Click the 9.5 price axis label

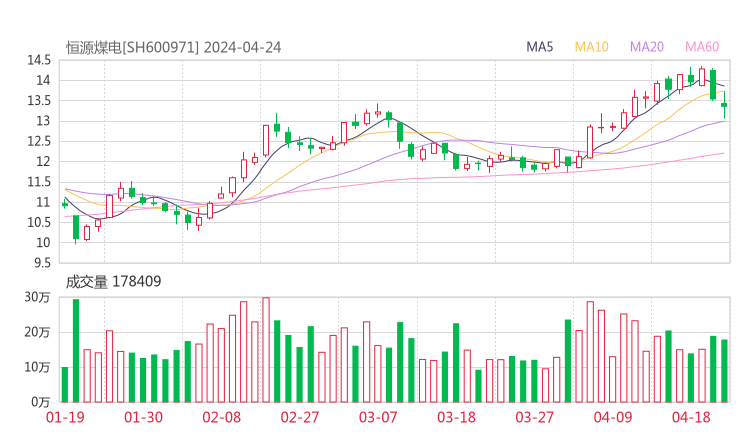[42, 263]
